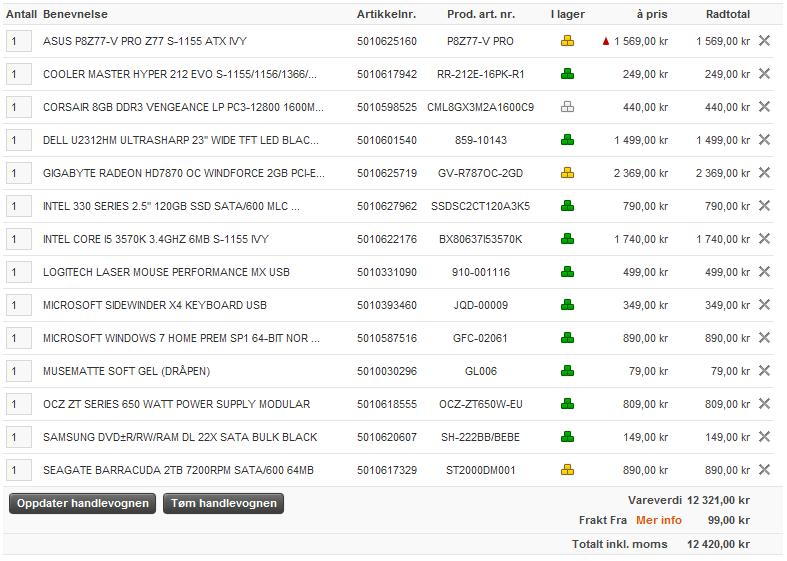Open the Mer info shipping link

tap(659, 520)
